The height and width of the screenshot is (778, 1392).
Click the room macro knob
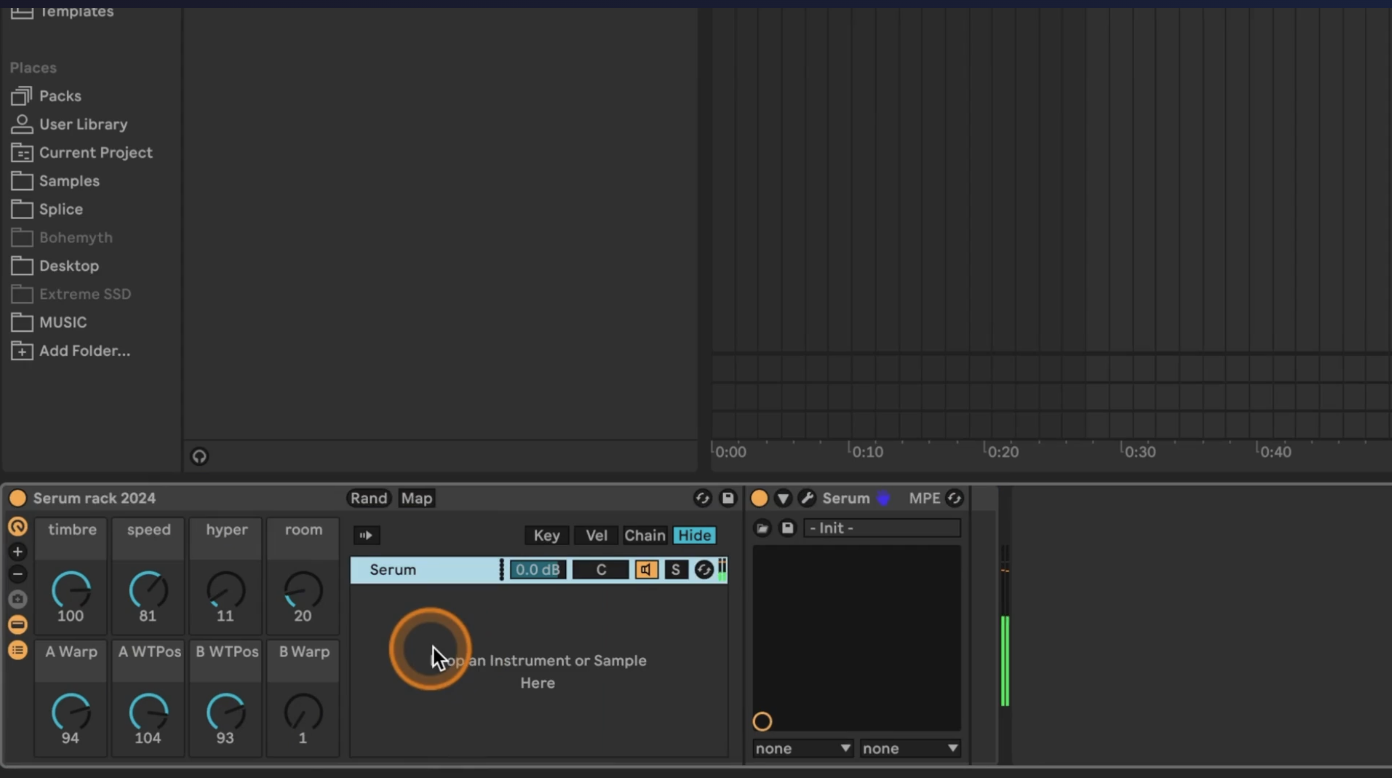tap(303, 590)
